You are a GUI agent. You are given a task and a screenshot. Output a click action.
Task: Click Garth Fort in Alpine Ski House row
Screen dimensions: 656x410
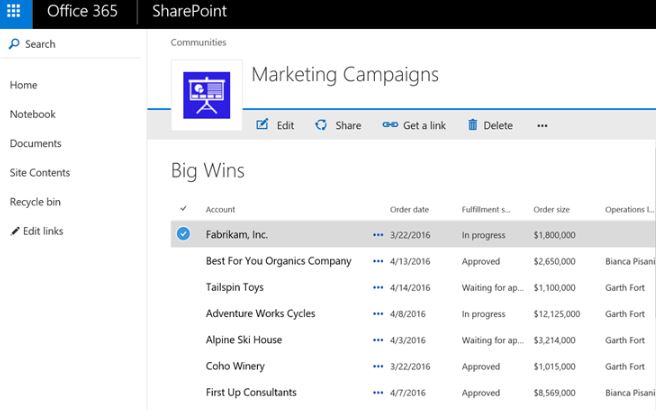coord(625,340)
